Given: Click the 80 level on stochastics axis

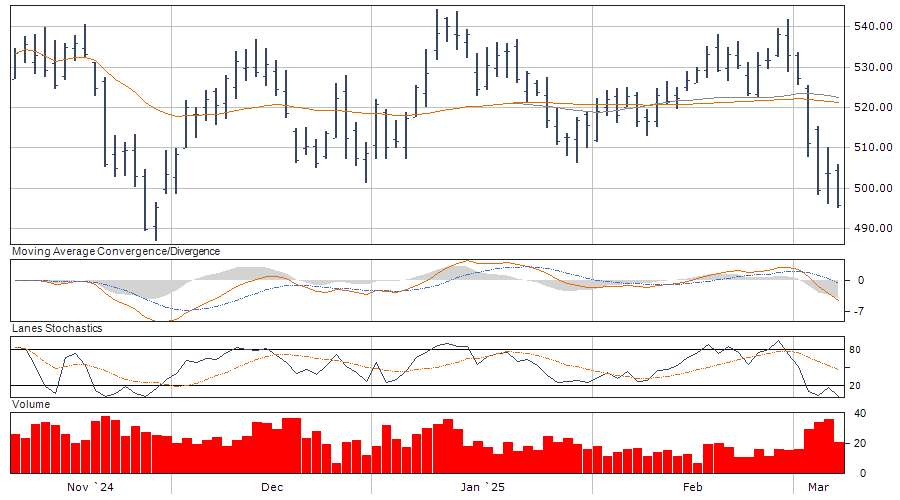Looking at the screenshot, I should pyautogui.click(x=855, y=350).
